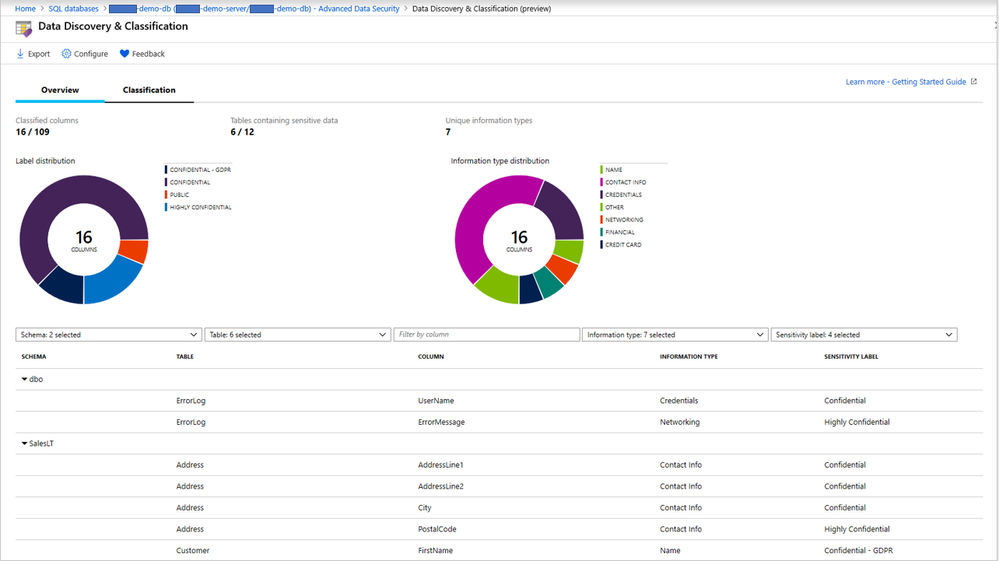
Task: Click the TABLE column header
Action: point(185,357)
